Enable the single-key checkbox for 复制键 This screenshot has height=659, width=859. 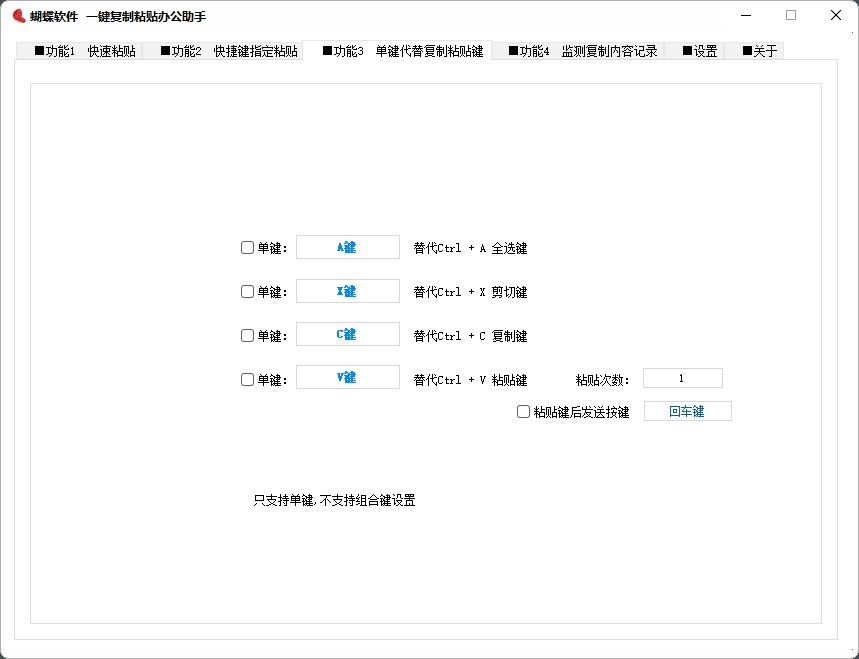(246, 334)
